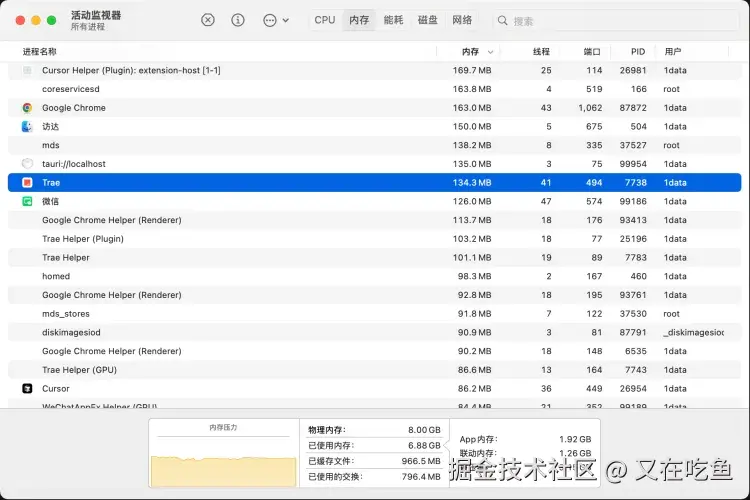Screen dimensions: 750x500
Task: Select the homed process
Action: point(375,276)
